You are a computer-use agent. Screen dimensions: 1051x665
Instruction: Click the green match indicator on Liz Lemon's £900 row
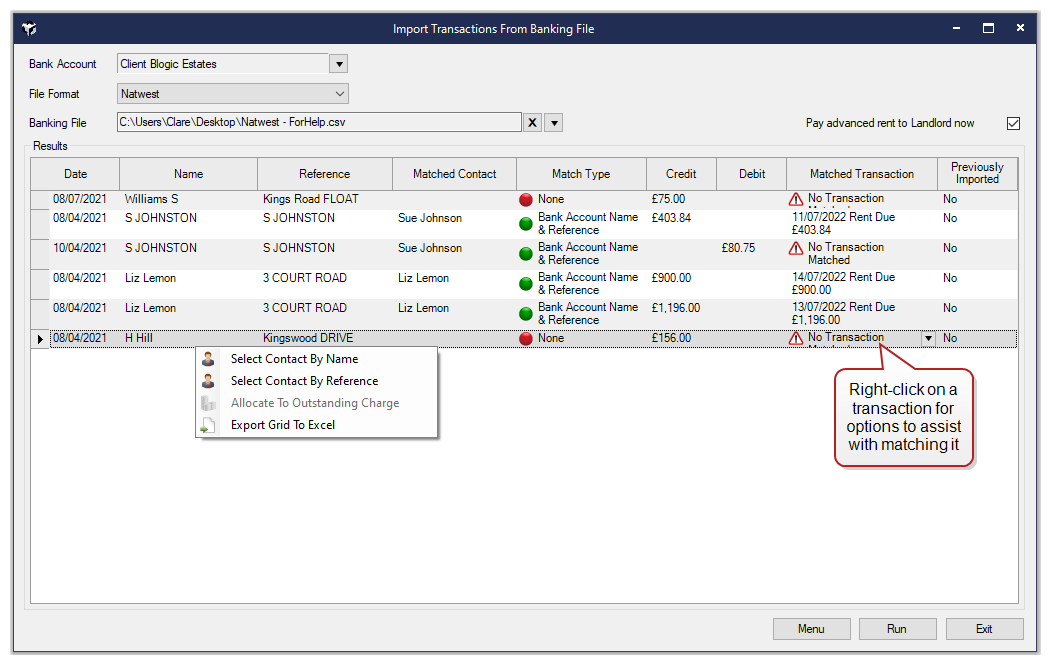click(x=526, y=283)
